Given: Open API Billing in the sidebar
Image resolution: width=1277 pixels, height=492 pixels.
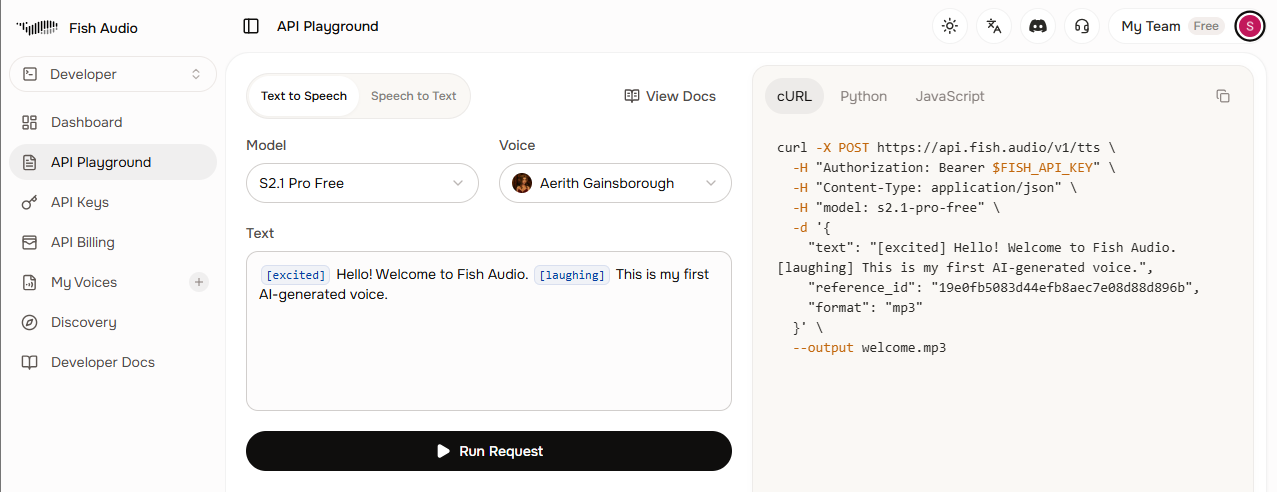Looking at the screenshot, I should point(113,242).
